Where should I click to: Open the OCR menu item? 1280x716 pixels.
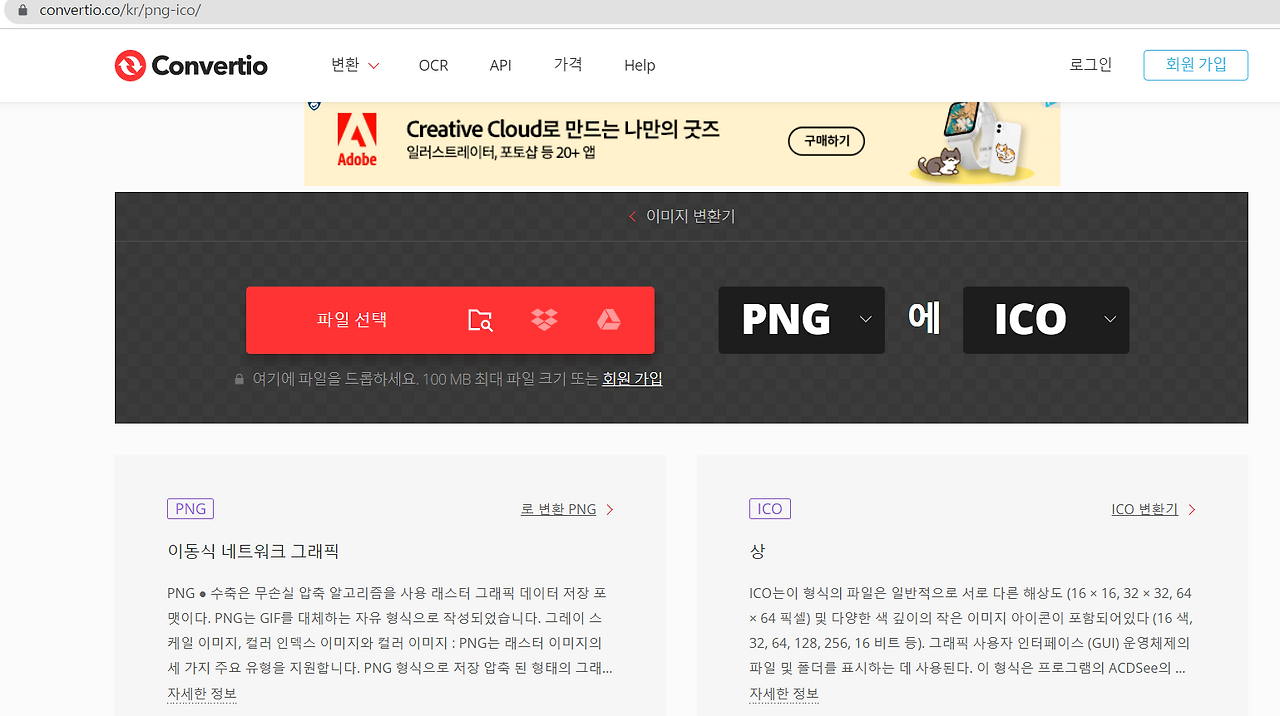tap(433, 65)
